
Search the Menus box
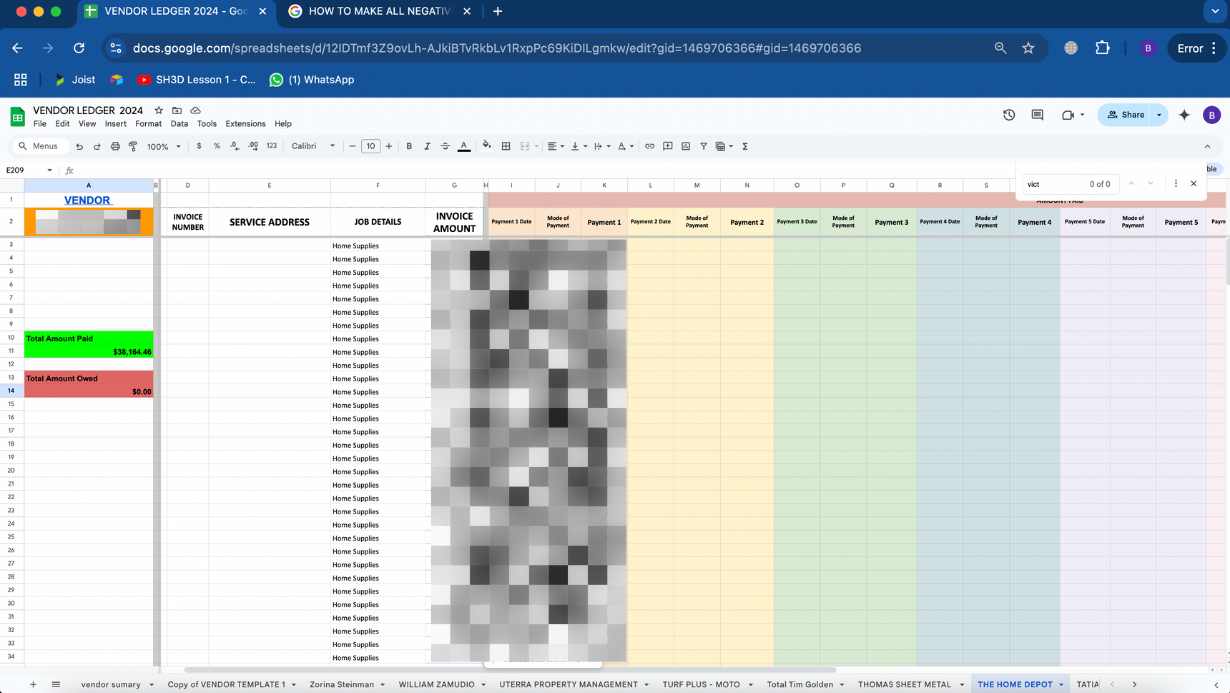pyautogui.click(x=41, y=146)
